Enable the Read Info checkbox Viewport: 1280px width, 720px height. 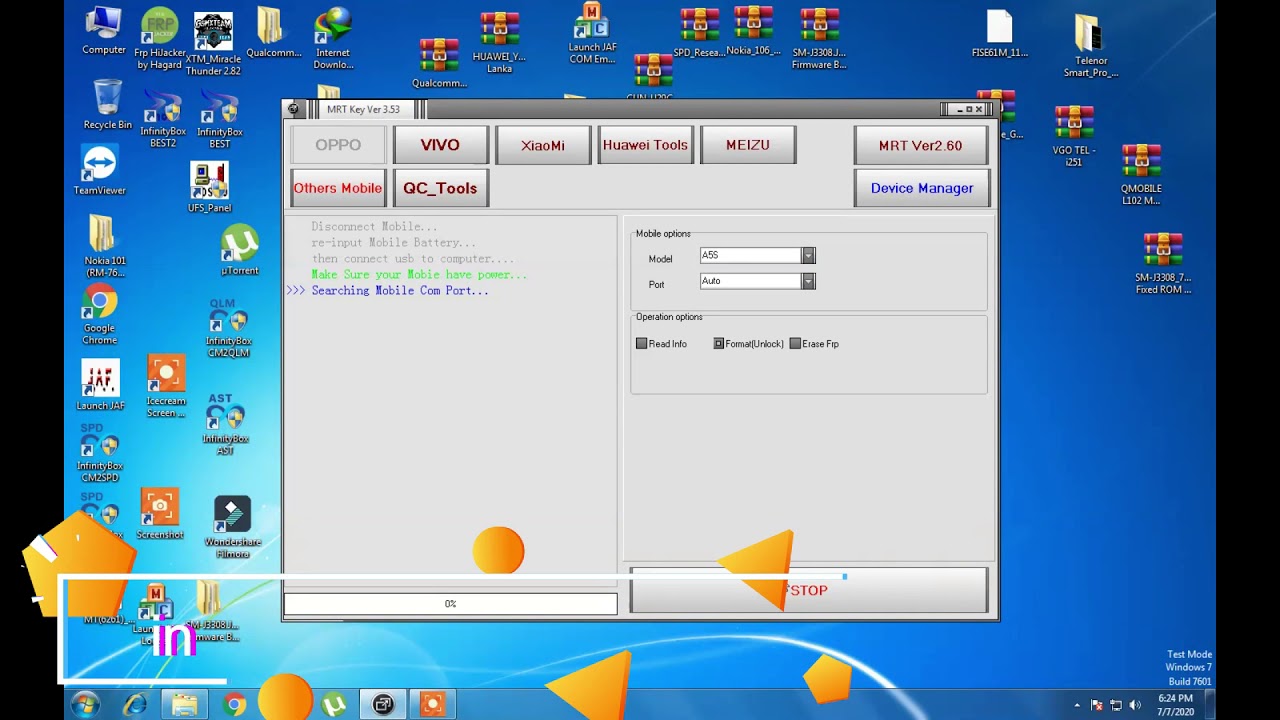click(x=642, y=344)
